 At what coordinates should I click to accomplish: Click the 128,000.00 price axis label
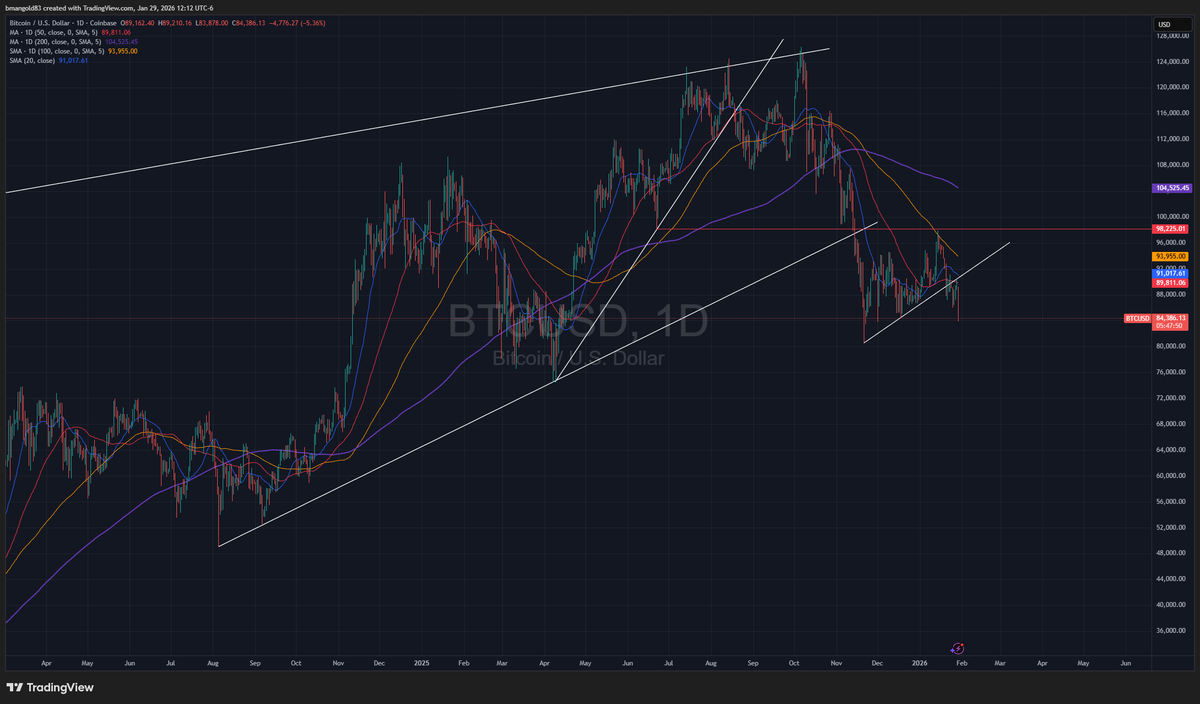pyautogui.click(x=1172, y=36)
